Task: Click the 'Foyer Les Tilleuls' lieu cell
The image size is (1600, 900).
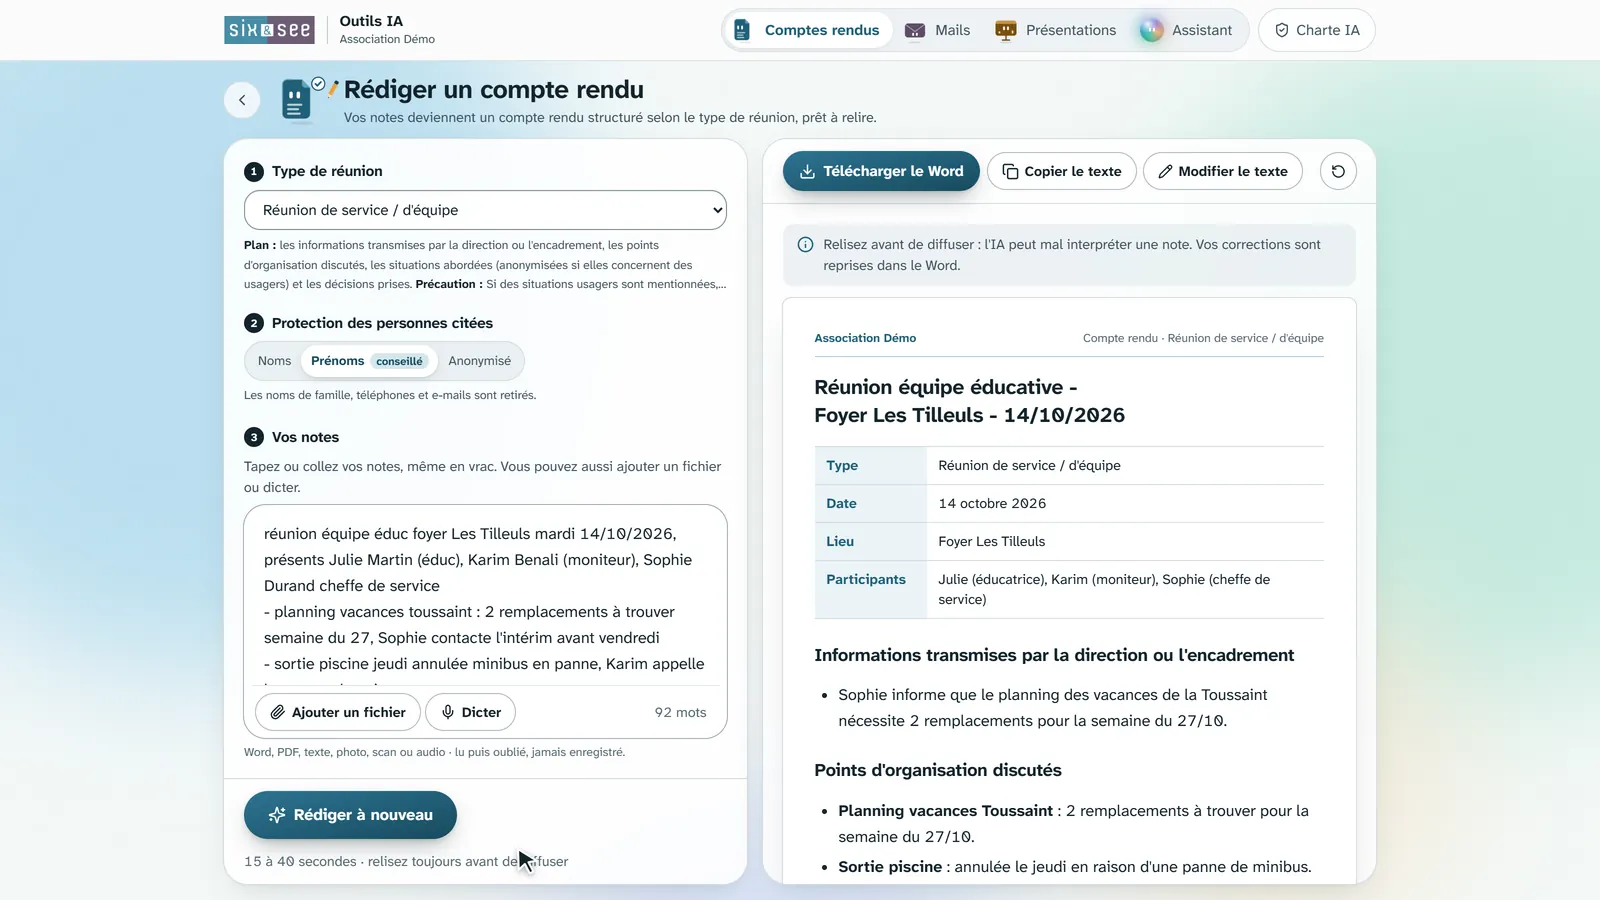Action: (991, 541)
